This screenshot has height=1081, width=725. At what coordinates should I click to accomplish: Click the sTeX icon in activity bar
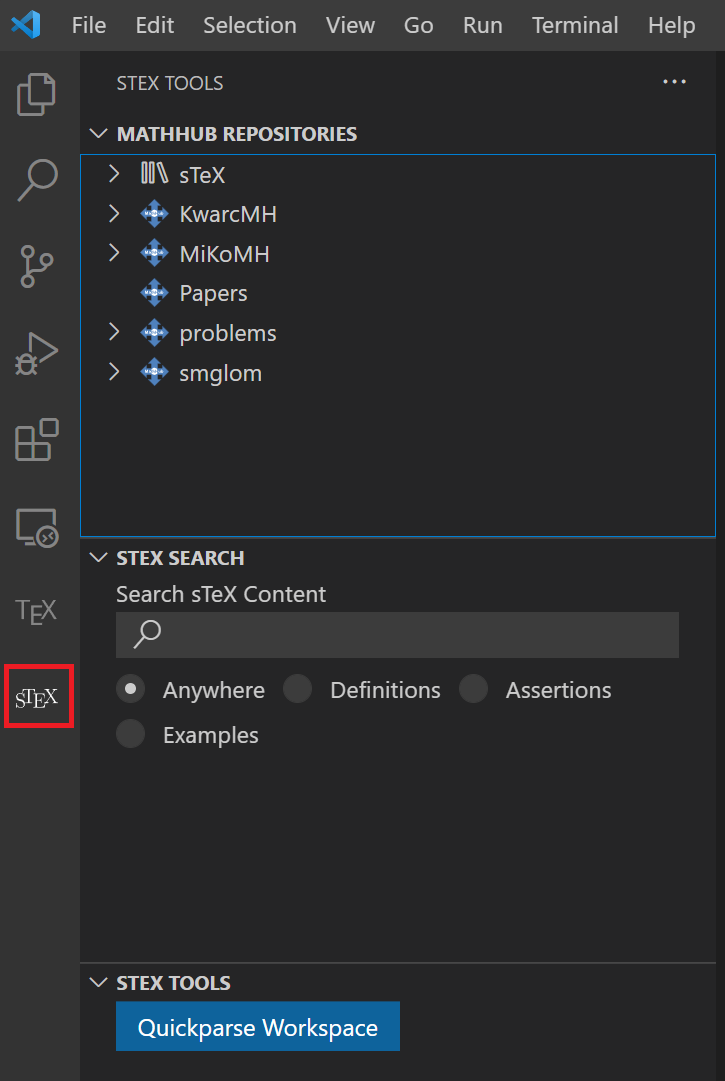tap(38, 697)
